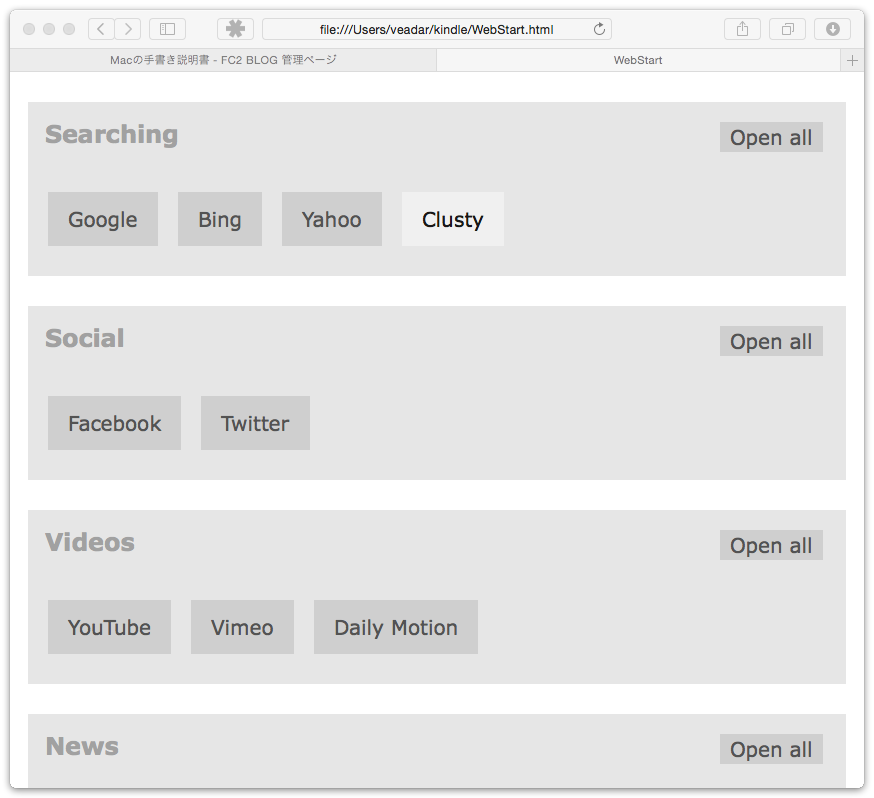Viewport: 874px width, 798px height.
Task: Switch to the FC2 BLOG tab
Action: 223,60
